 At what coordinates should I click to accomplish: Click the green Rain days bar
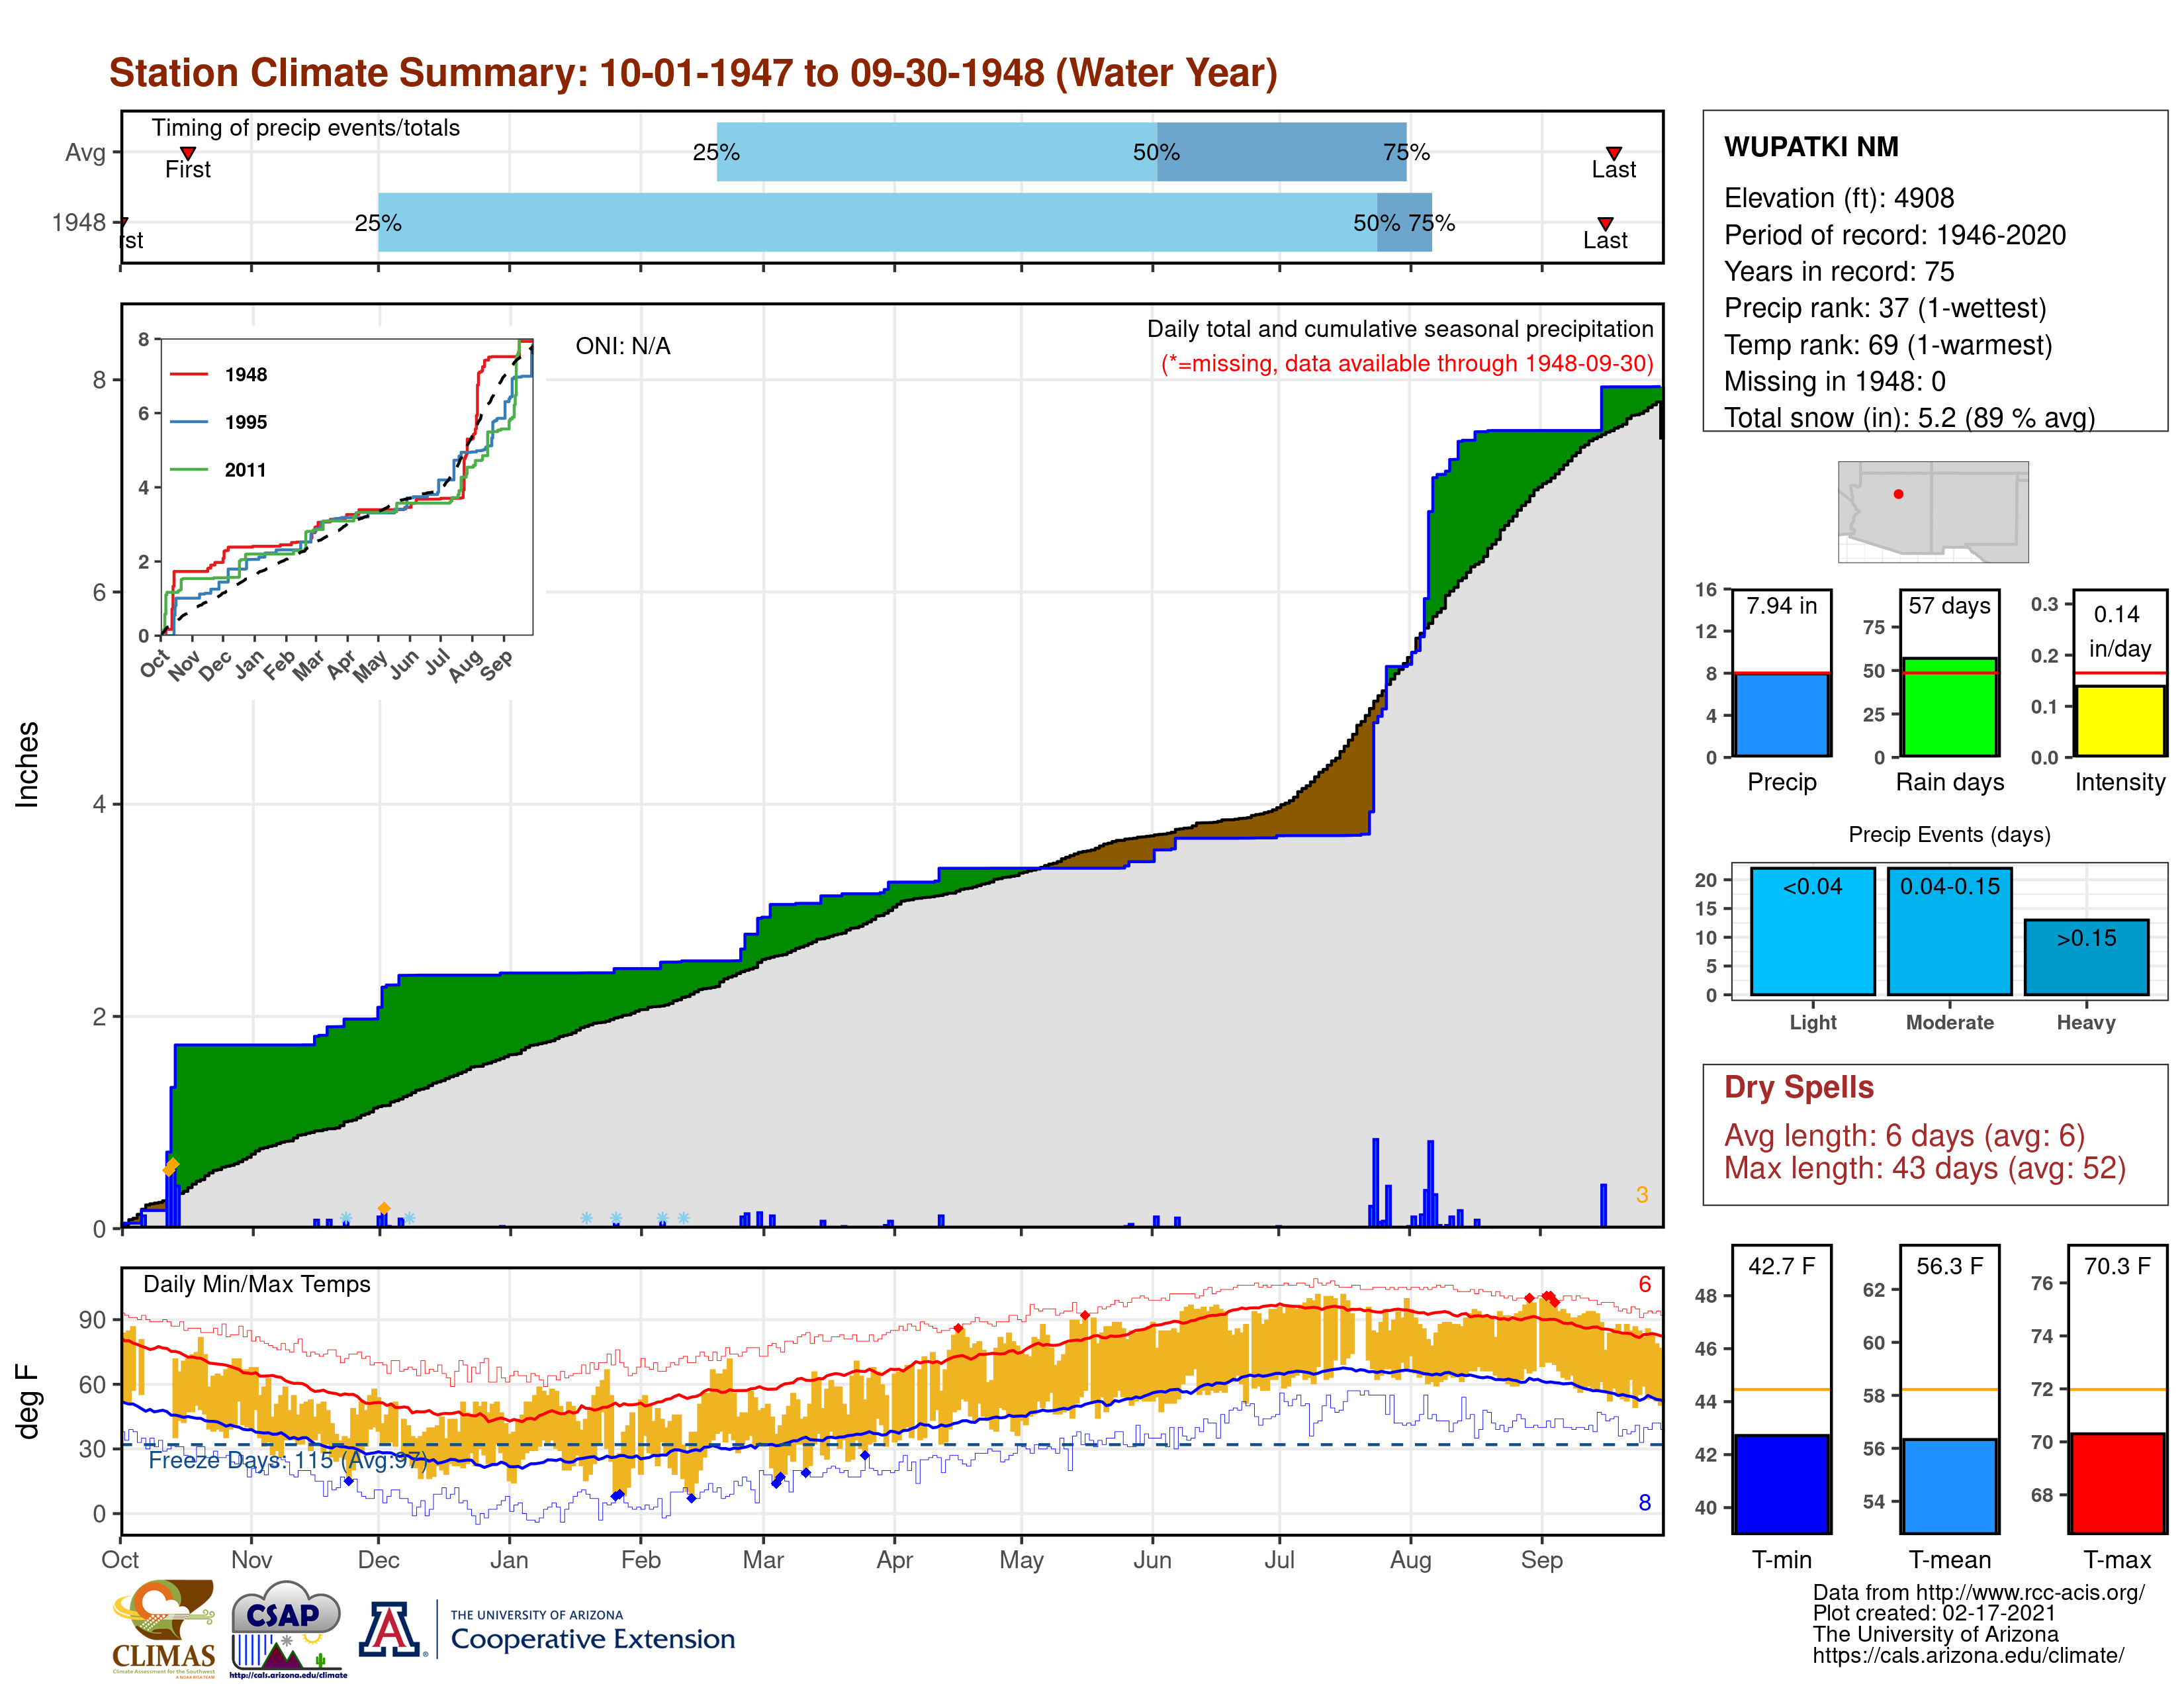click(x=1949, y=707)
